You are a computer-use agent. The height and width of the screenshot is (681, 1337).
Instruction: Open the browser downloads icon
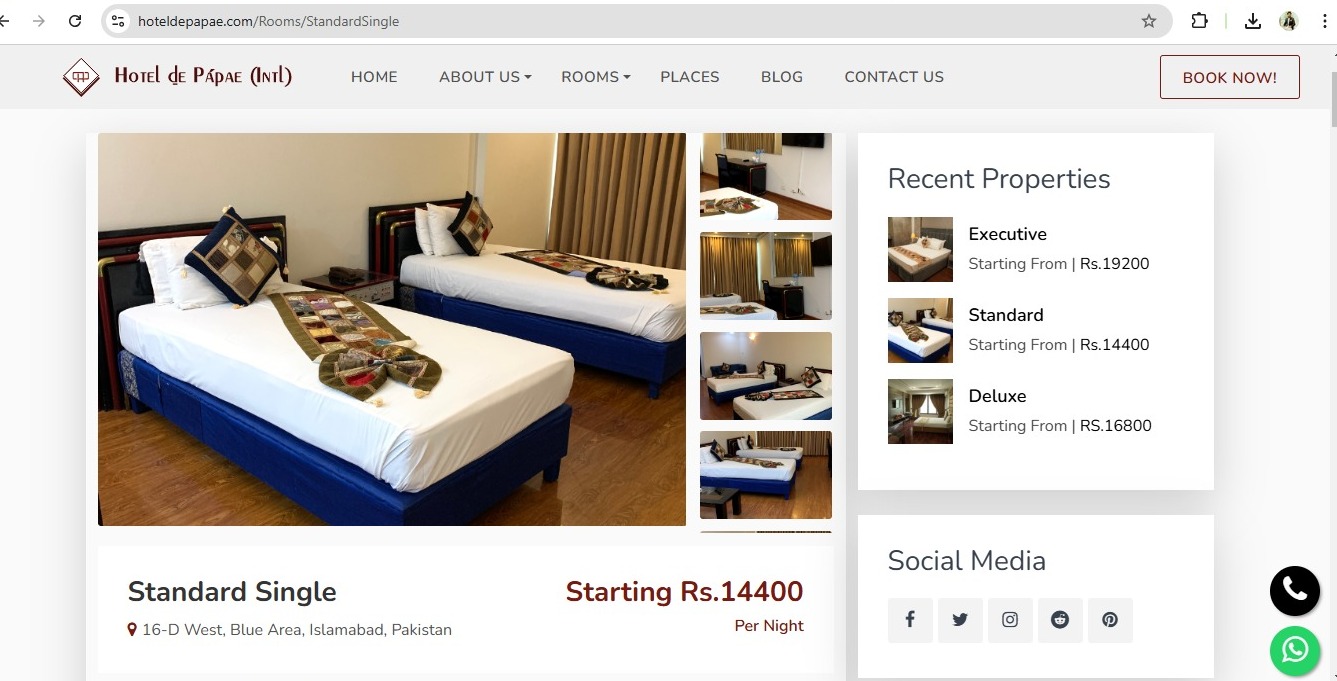pyautogui.click(x=1252, y=21)
